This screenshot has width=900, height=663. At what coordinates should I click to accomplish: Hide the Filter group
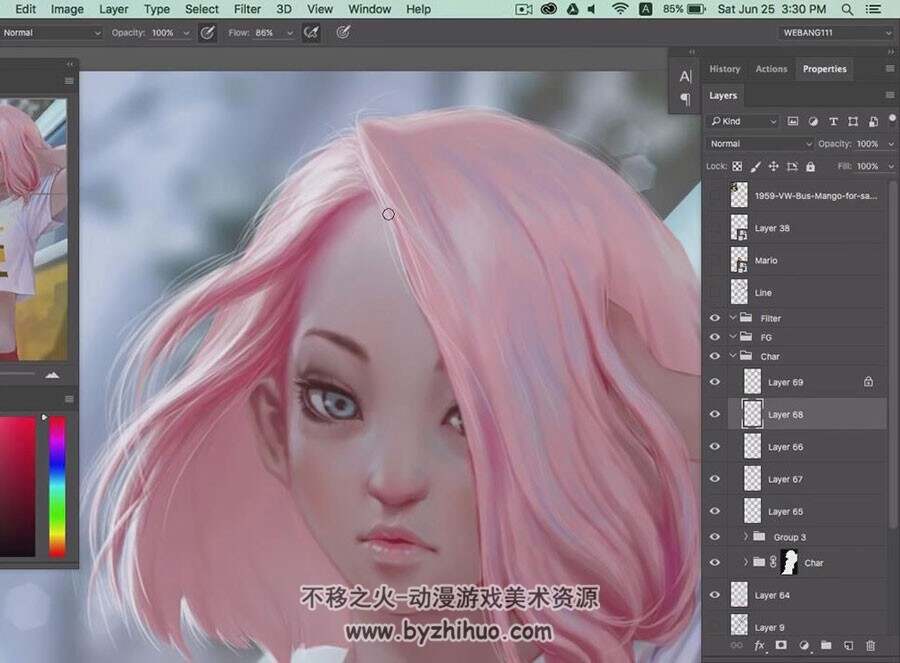click(715, 318)
